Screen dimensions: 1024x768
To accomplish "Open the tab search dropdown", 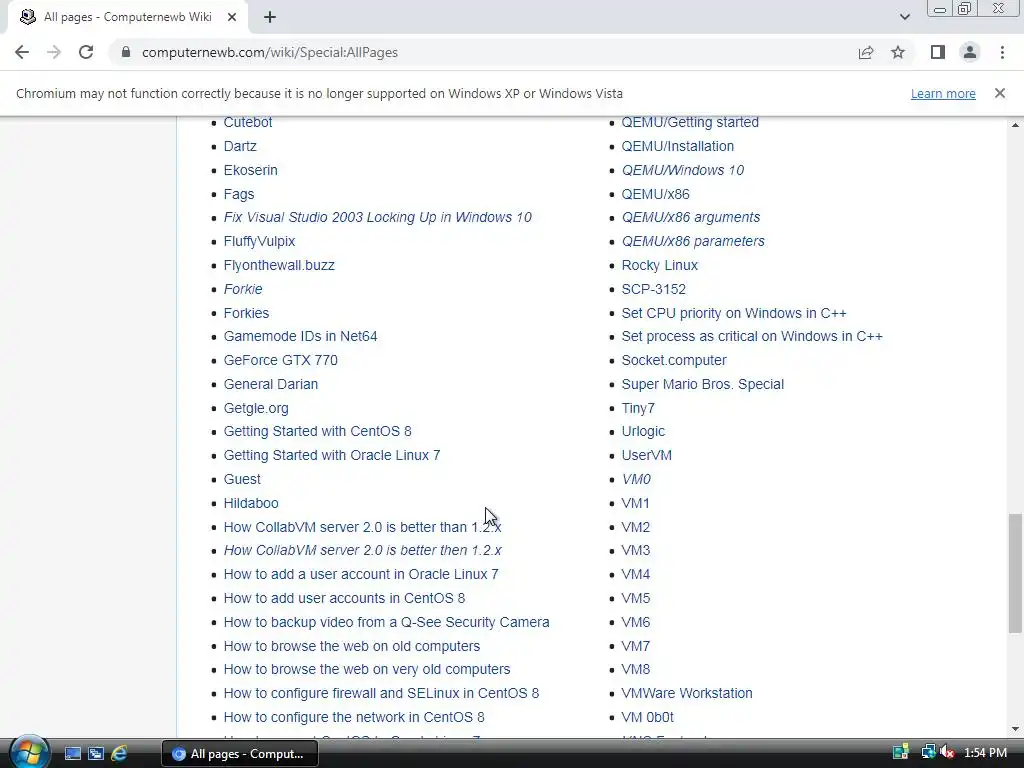I will click(x=904, y=17).
